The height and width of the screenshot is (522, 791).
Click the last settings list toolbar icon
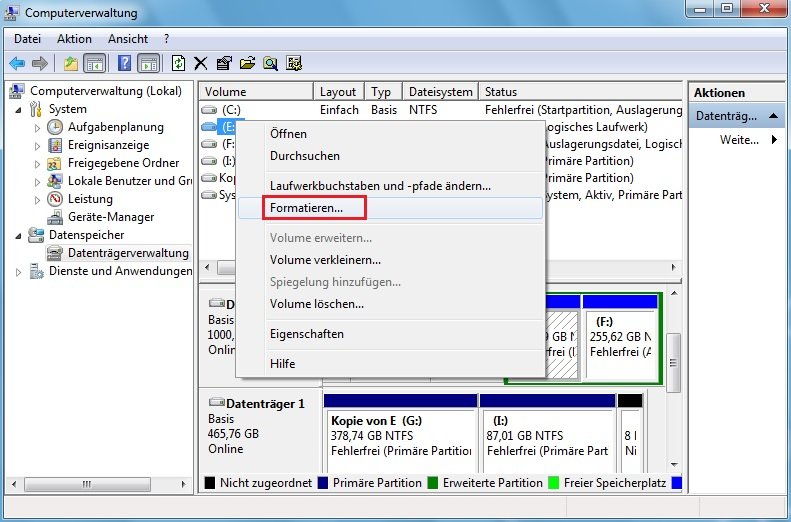pos(294,64)
